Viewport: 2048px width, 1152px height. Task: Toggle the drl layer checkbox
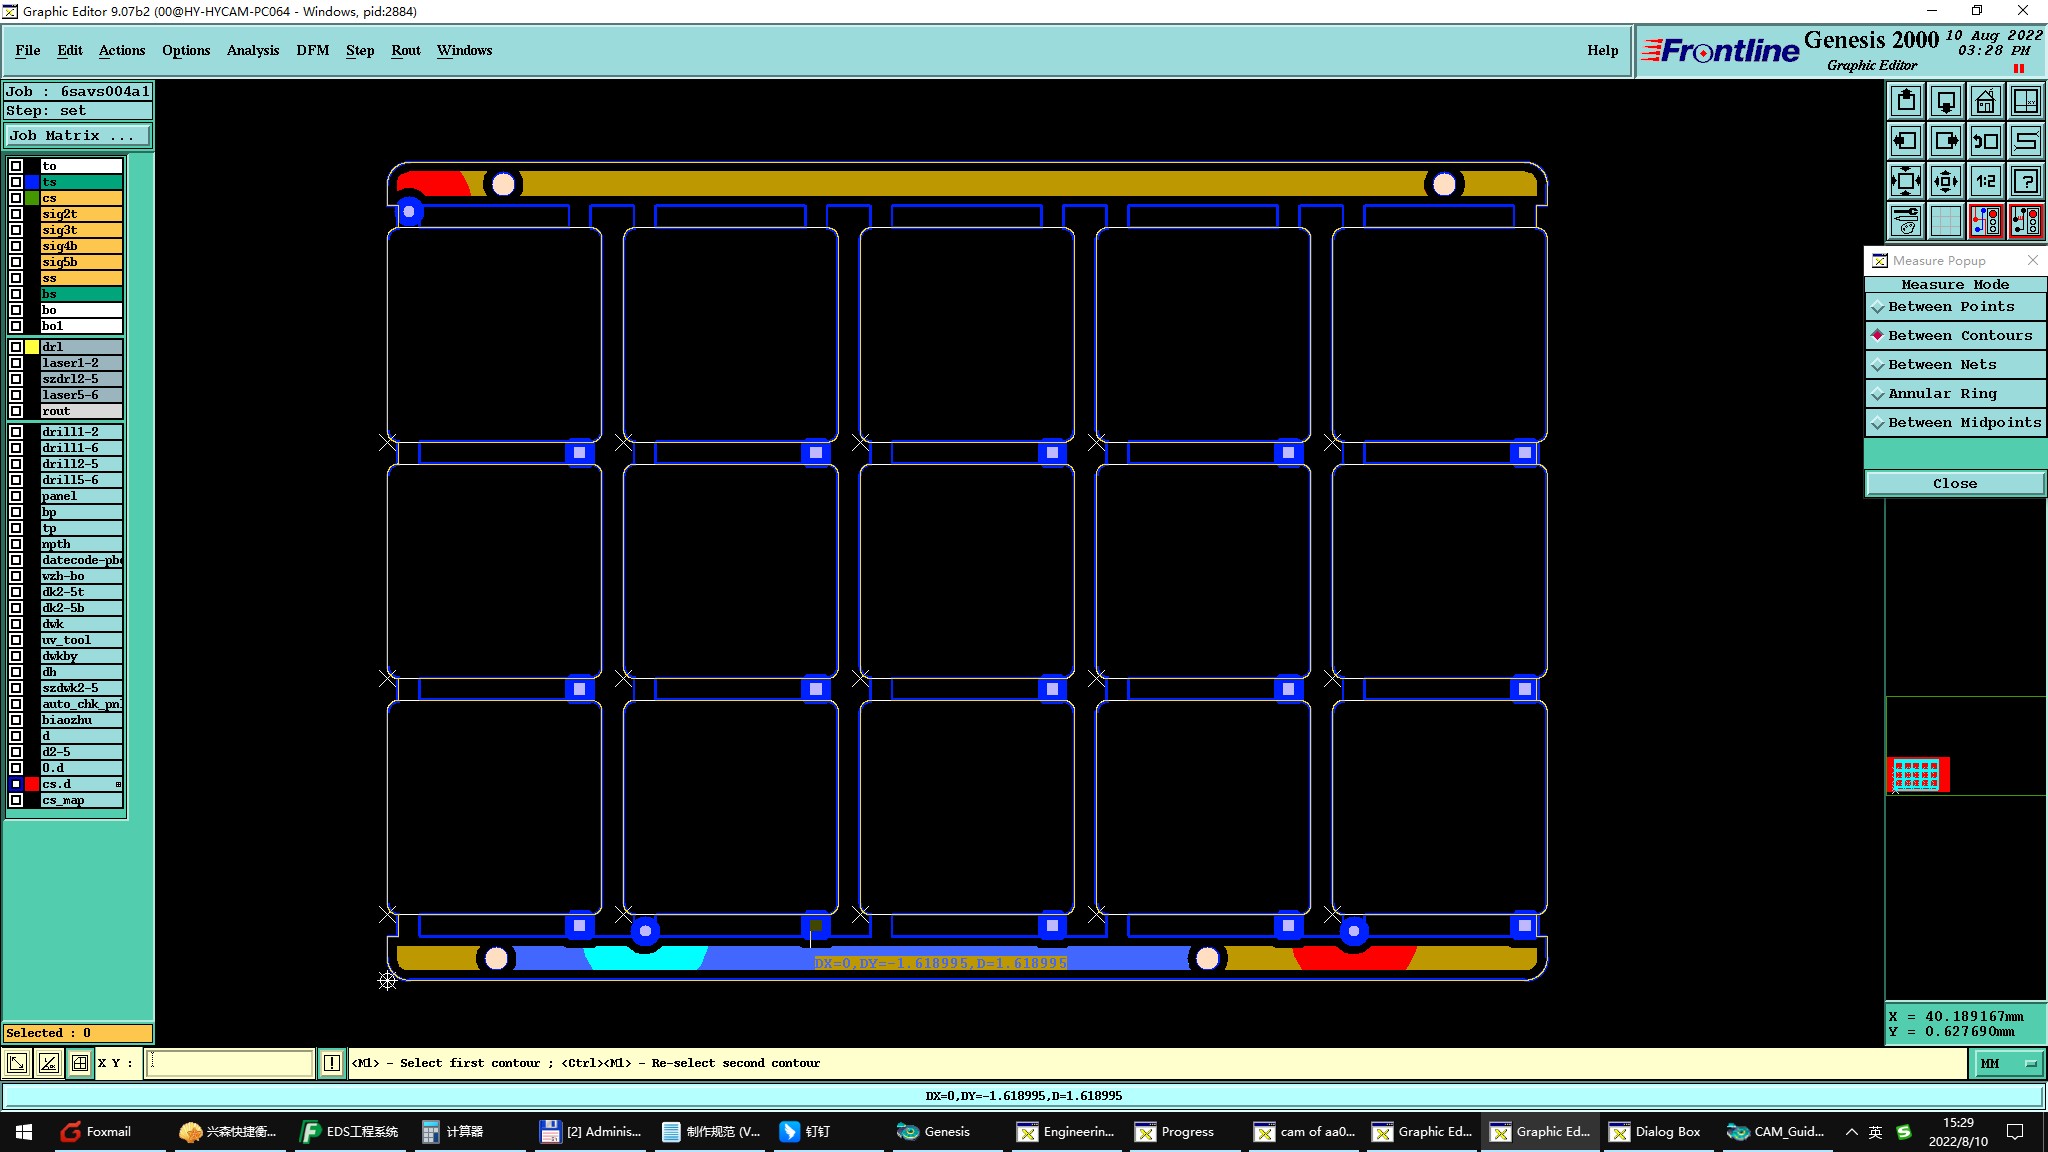point(16,347)
